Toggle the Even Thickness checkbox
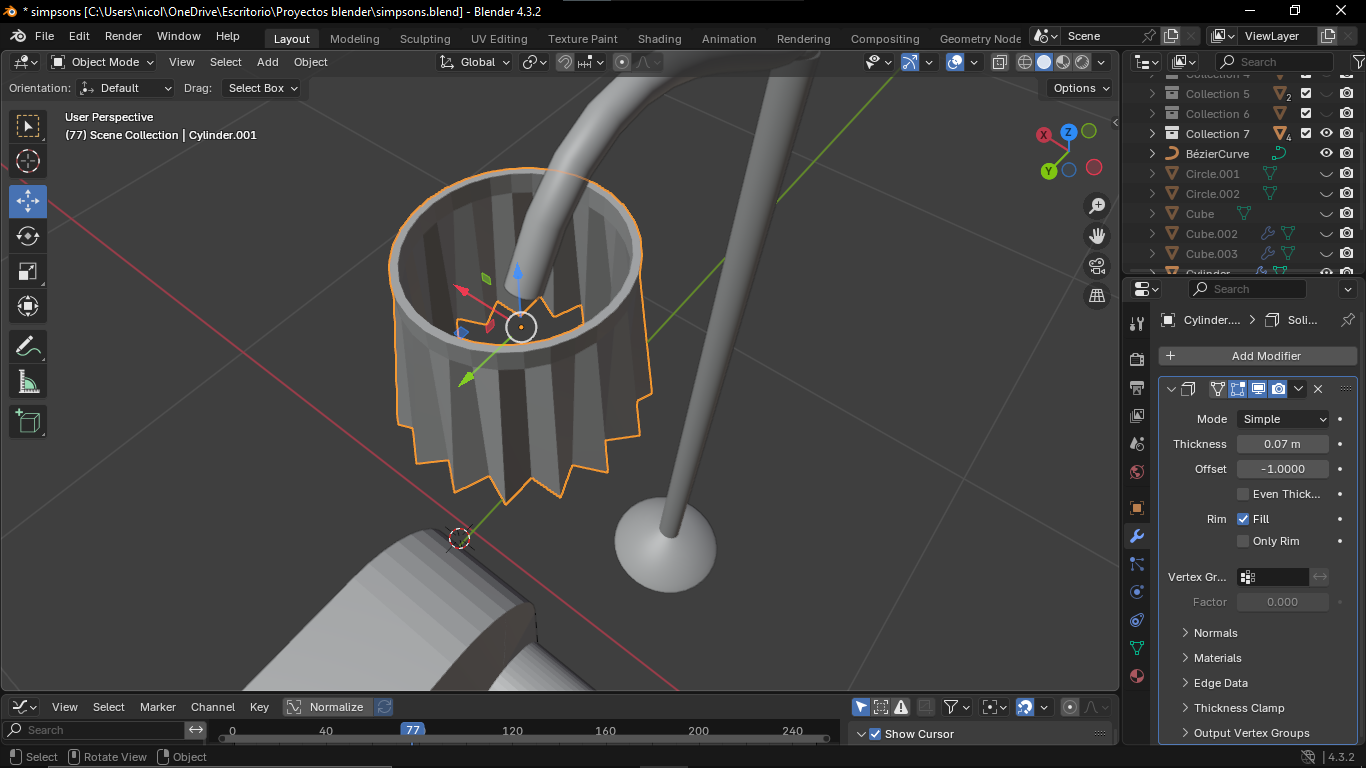The width and height of the screenshot is (1366, 768). [1243, 494]
